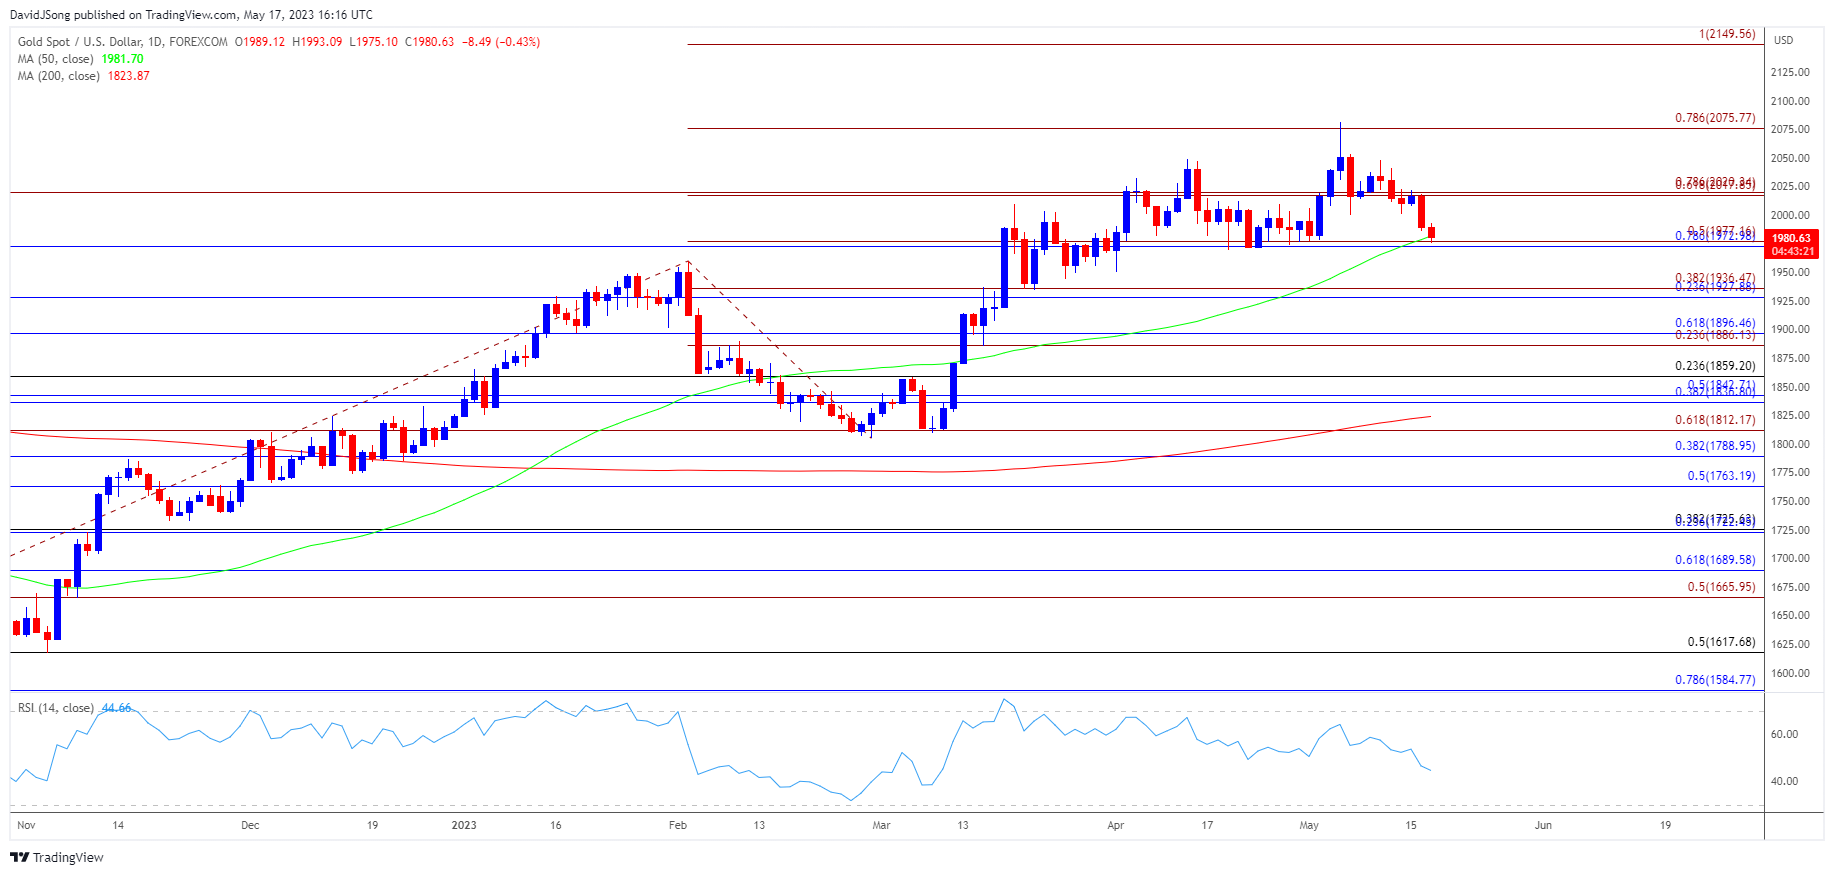Click the MA (200, close) indicator legend
The image size is (1834, 875).
click(x=58, y=76)
